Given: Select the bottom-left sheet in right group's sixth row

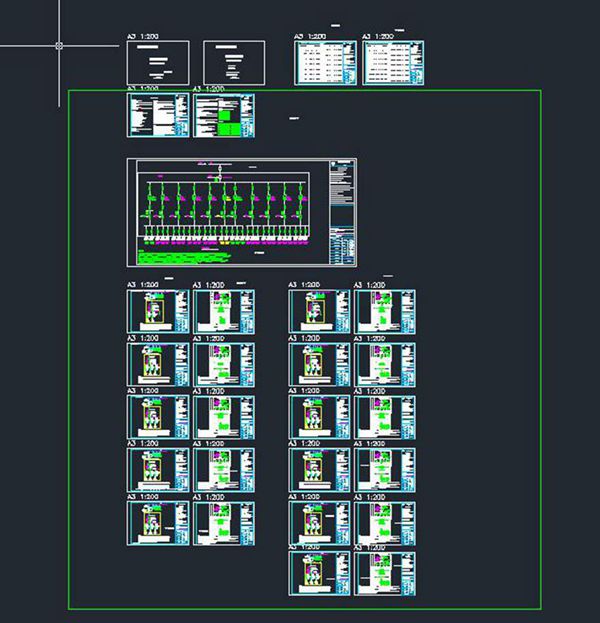Looking at the screenshot, I should pos(319,574).
